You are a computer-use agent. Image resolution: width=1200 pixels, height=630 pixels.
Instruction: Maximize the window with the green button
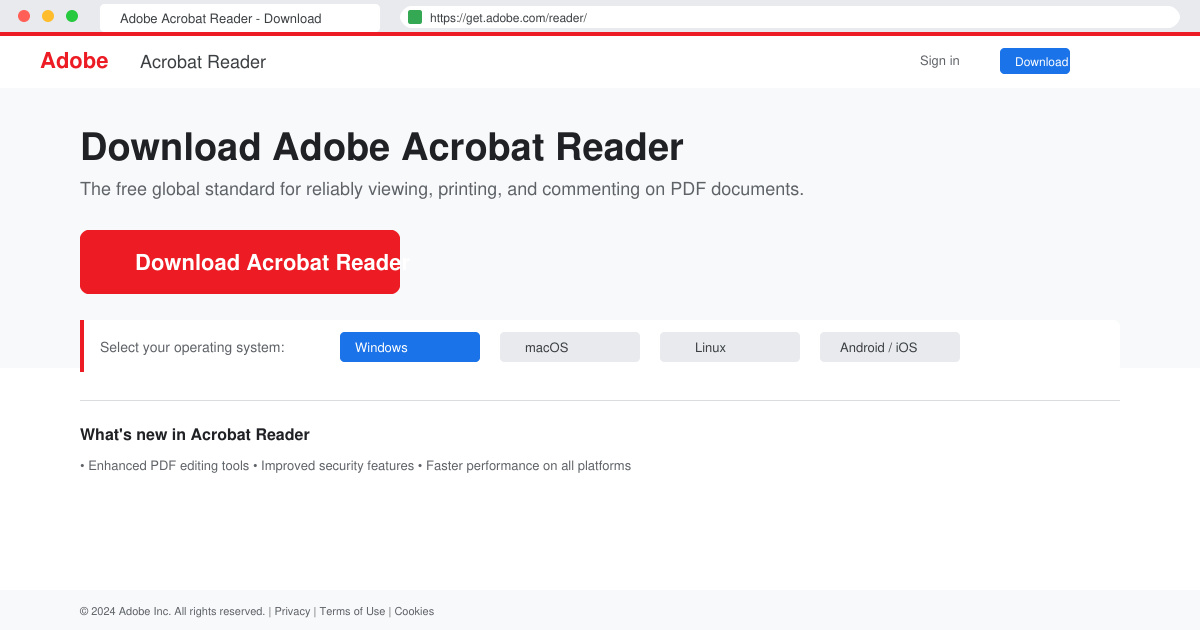coord(72,16)
